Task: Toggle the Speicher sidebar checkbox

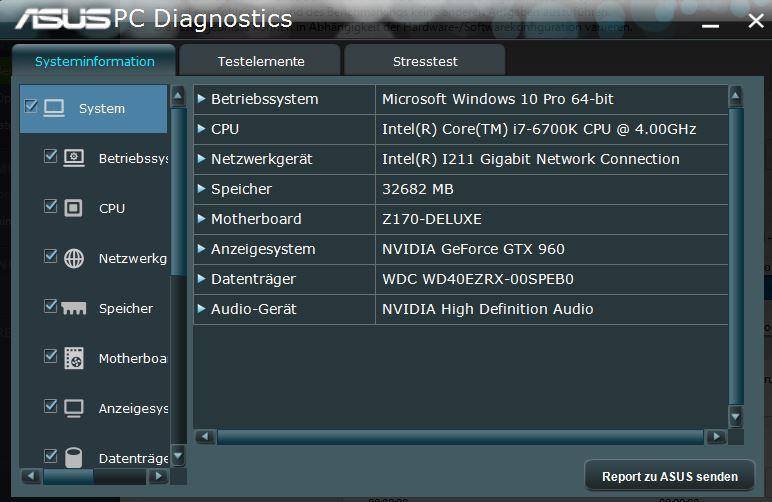Action: (51, 306)
